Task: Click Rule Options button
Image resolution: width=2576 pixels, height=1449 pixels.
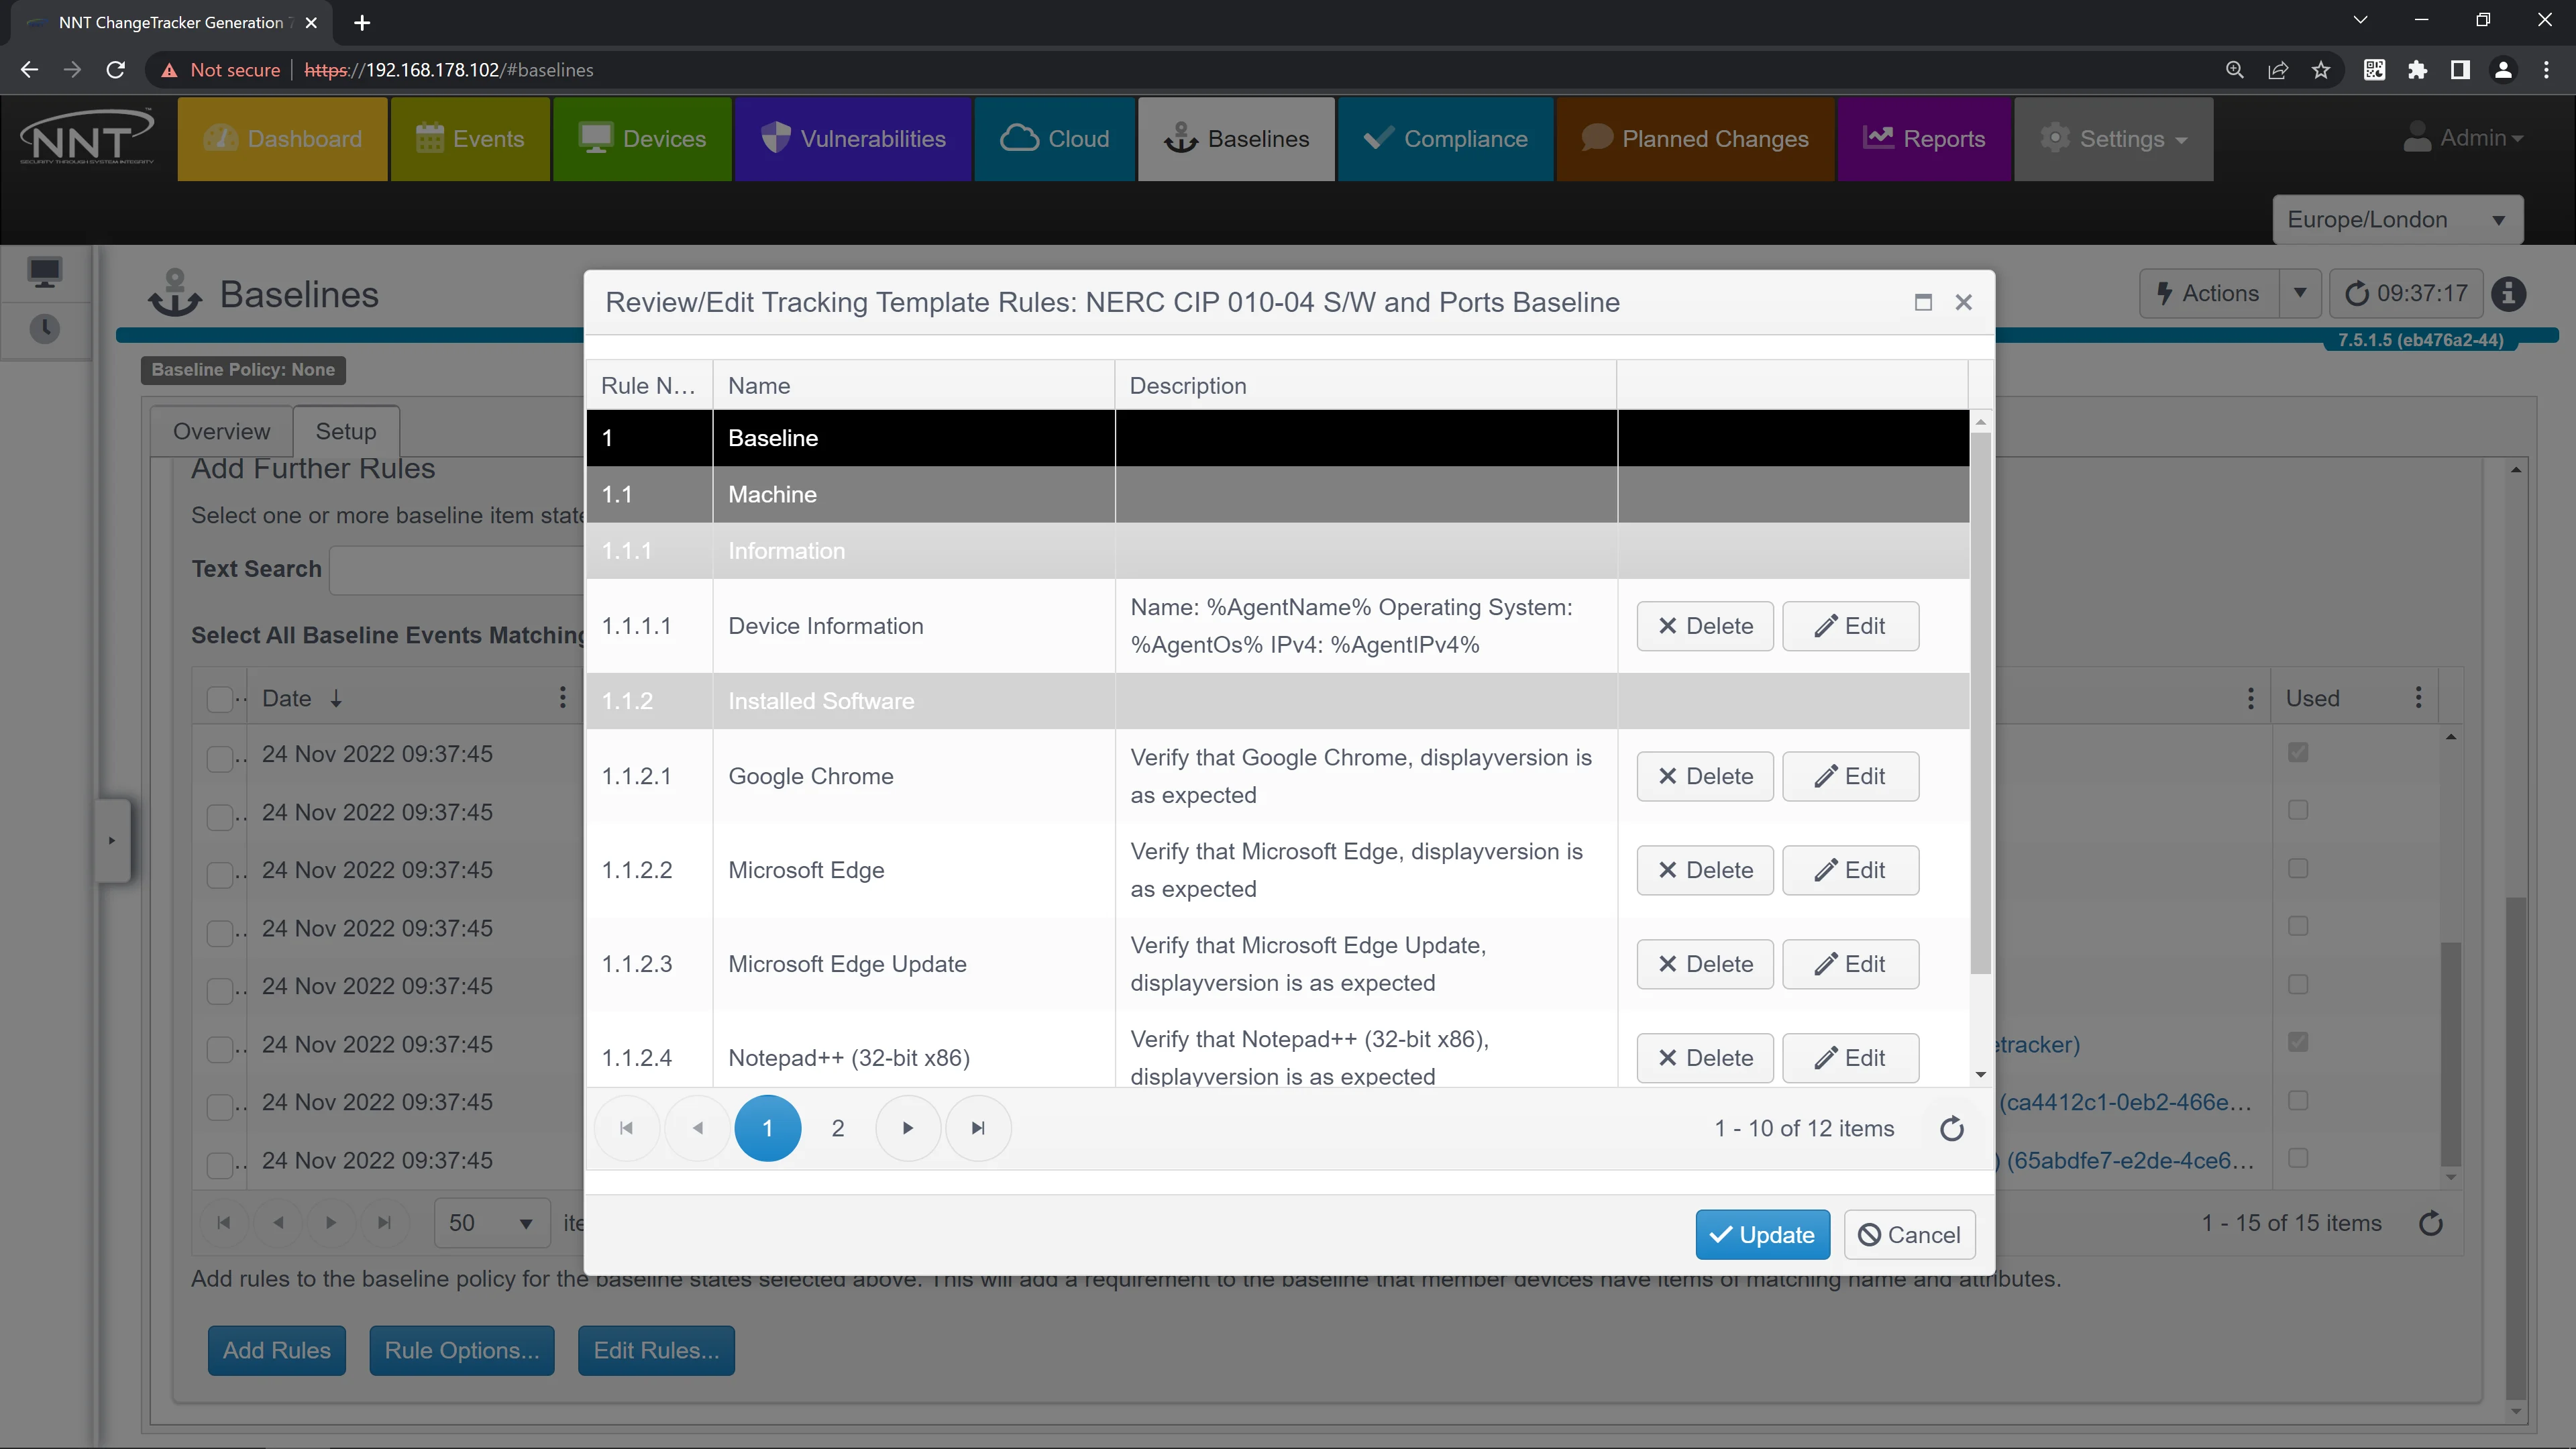Action: click(461, 1350)
